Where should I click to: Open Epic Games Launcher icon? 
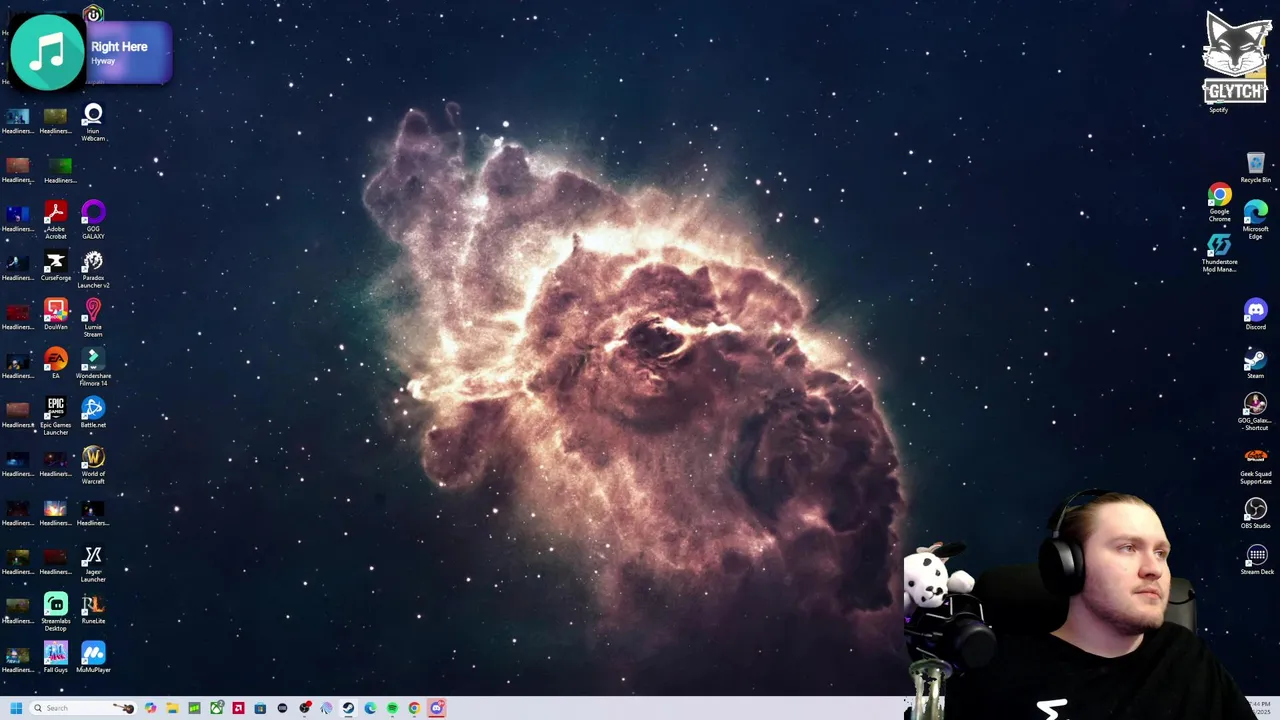click(x=55, y=416)
